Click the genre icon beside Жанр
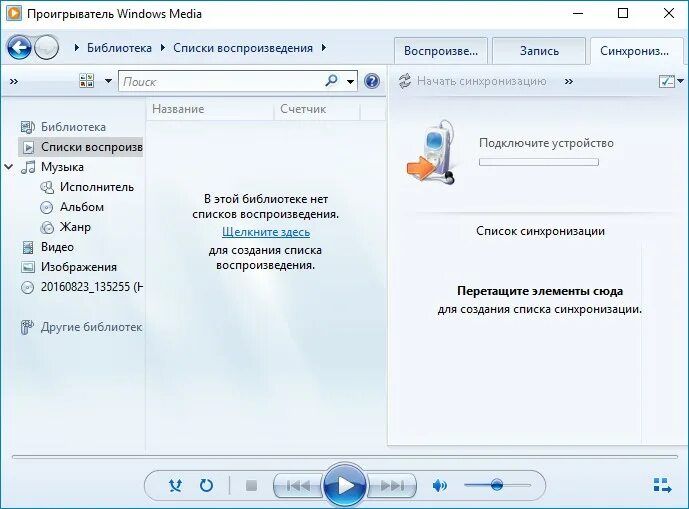The width and height of the screenshot is (689, 509). point(47,227)
